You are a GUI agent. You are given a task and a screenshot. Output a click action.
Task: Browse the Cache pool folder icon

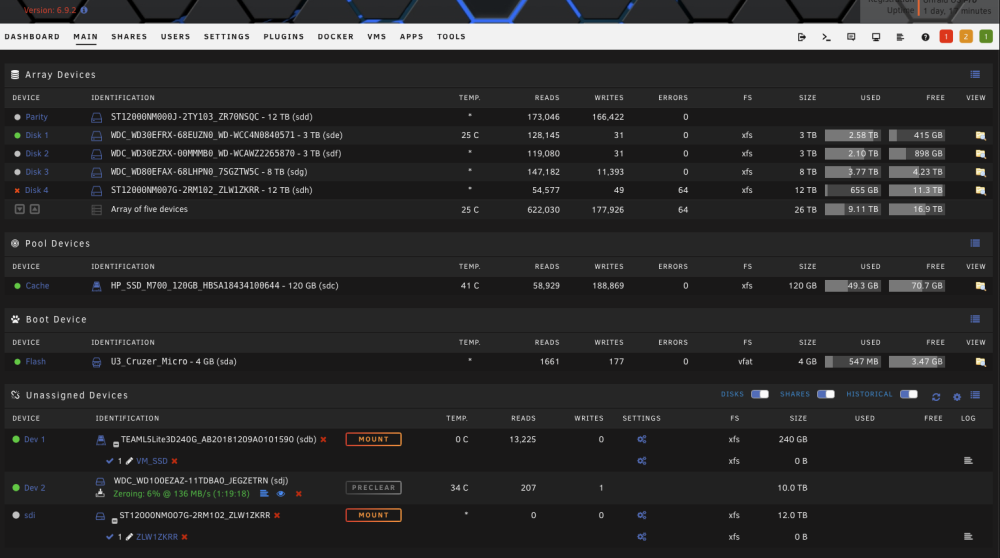(x=980, y=286)
